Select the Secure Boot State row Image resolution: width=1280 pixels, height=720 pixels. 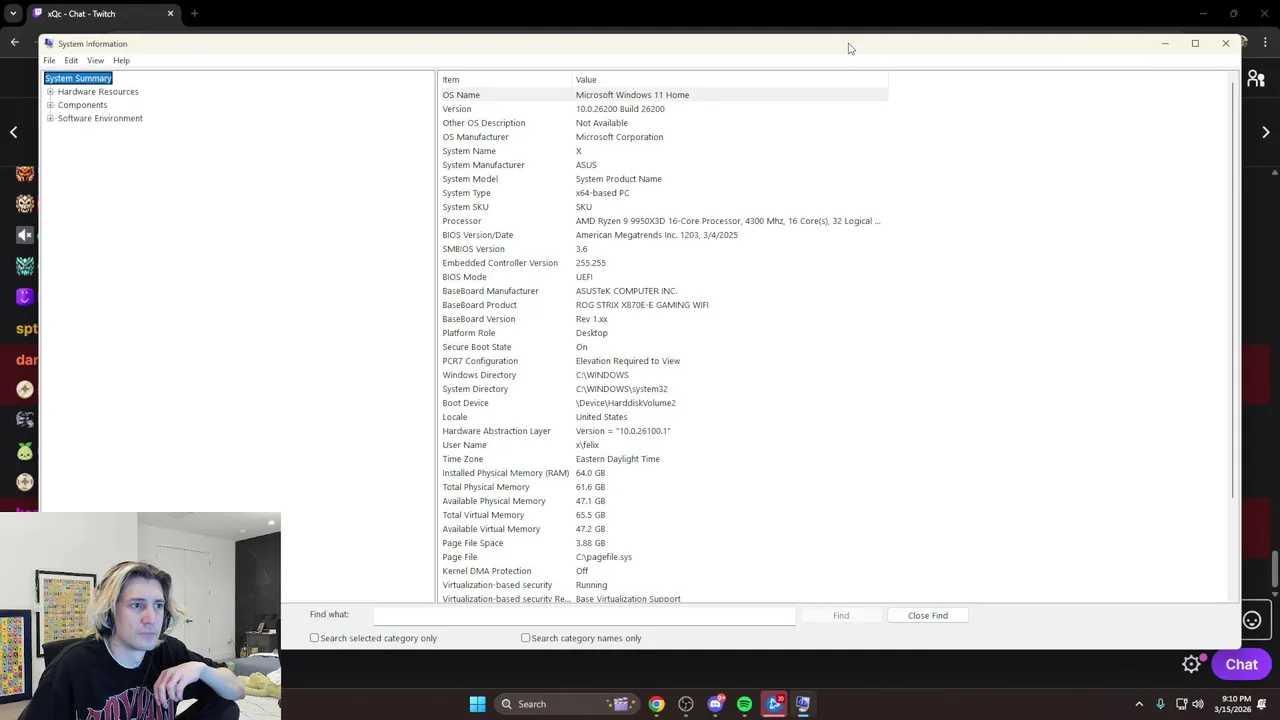point(664,347)
